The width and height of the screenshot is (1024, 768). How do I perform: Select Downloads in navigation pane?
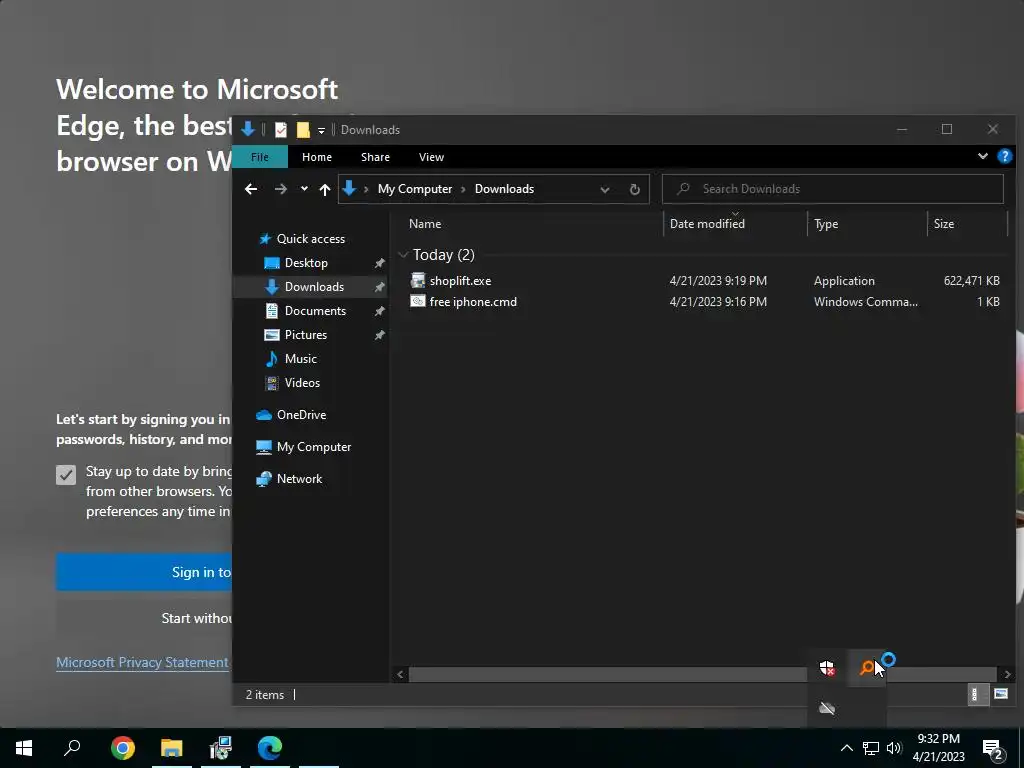(x=313, y=287)
